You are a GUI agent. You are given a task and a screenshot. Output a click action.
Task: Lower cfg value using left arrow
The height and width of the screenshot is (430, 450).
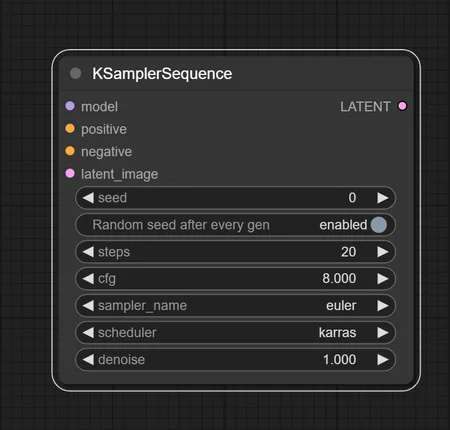88,279
